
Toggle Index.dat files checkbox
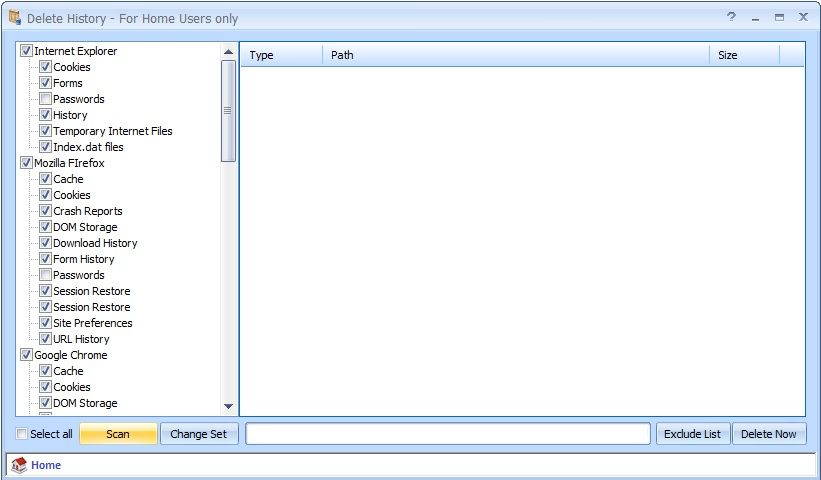point(45,147)
